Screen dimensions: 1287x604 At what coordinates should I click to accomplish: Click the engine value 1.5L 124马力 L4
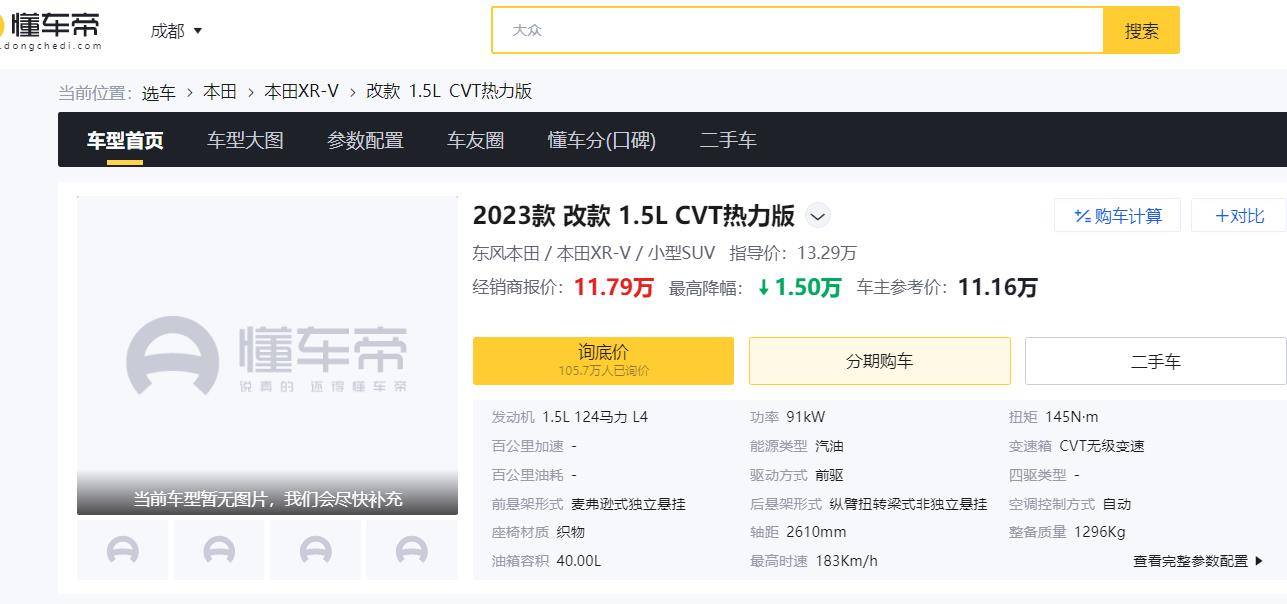tap(595, 417)
